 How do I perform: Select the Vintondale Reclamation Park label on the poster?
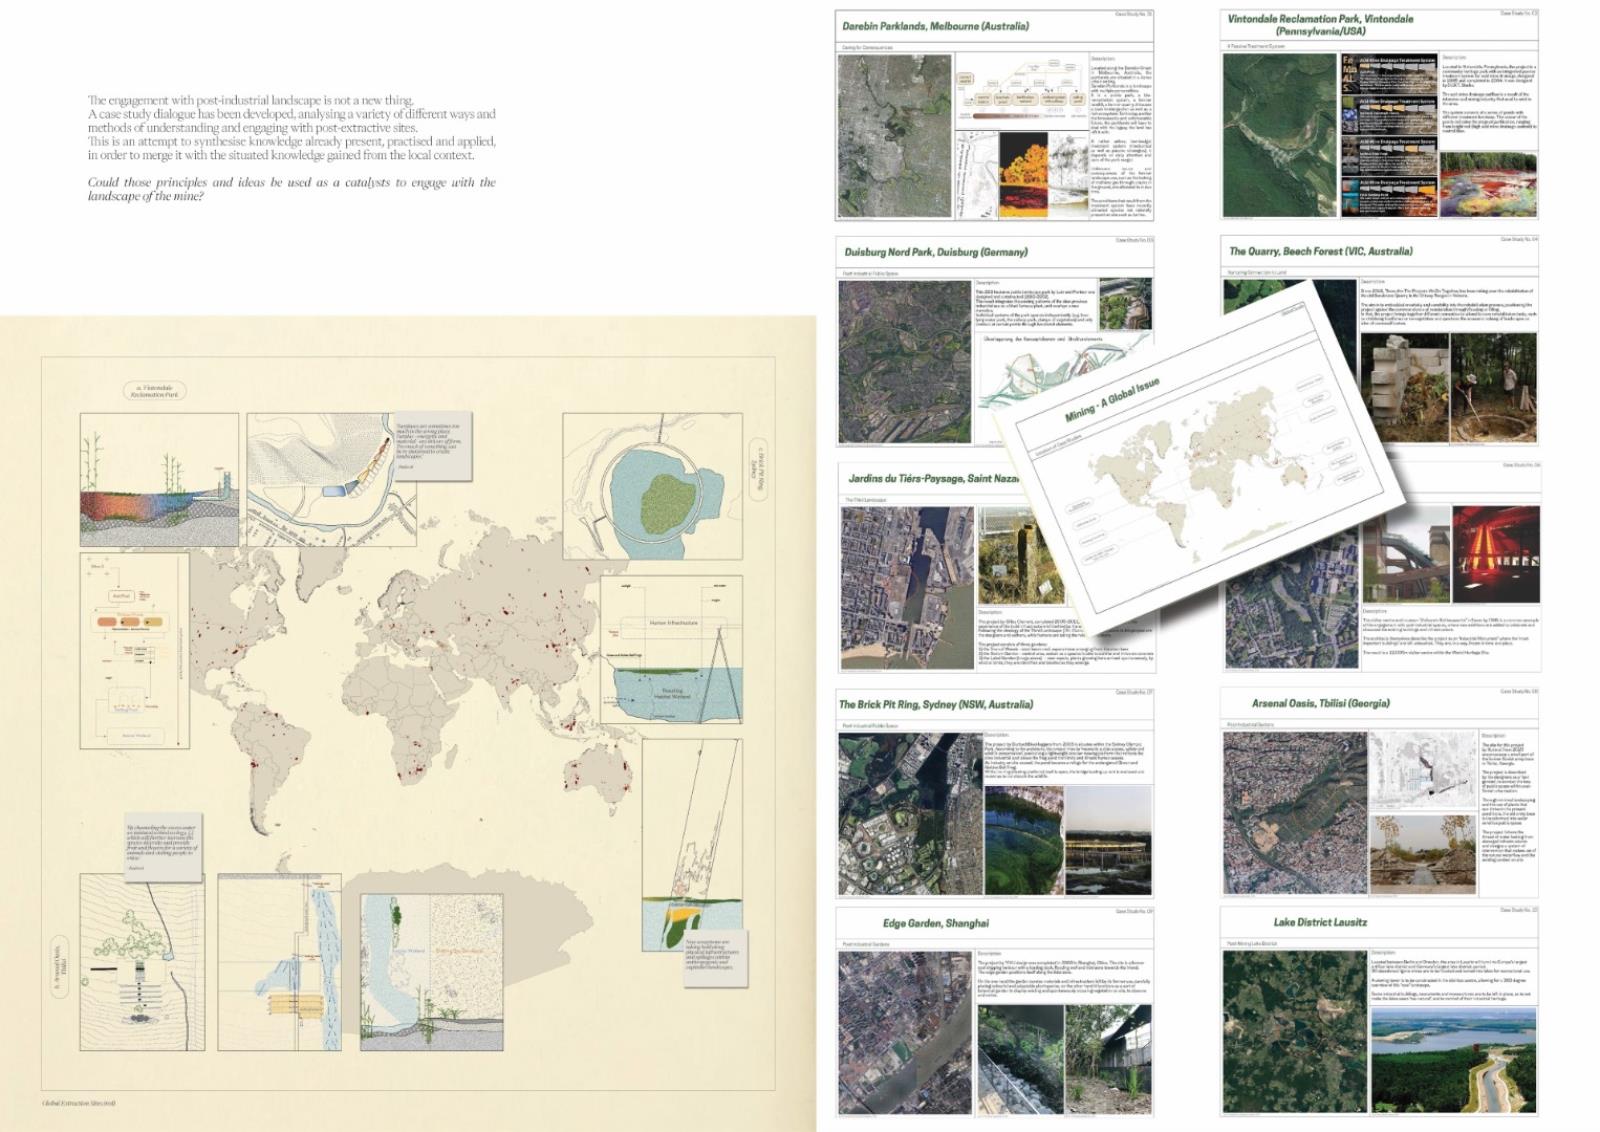pos(154,391)
